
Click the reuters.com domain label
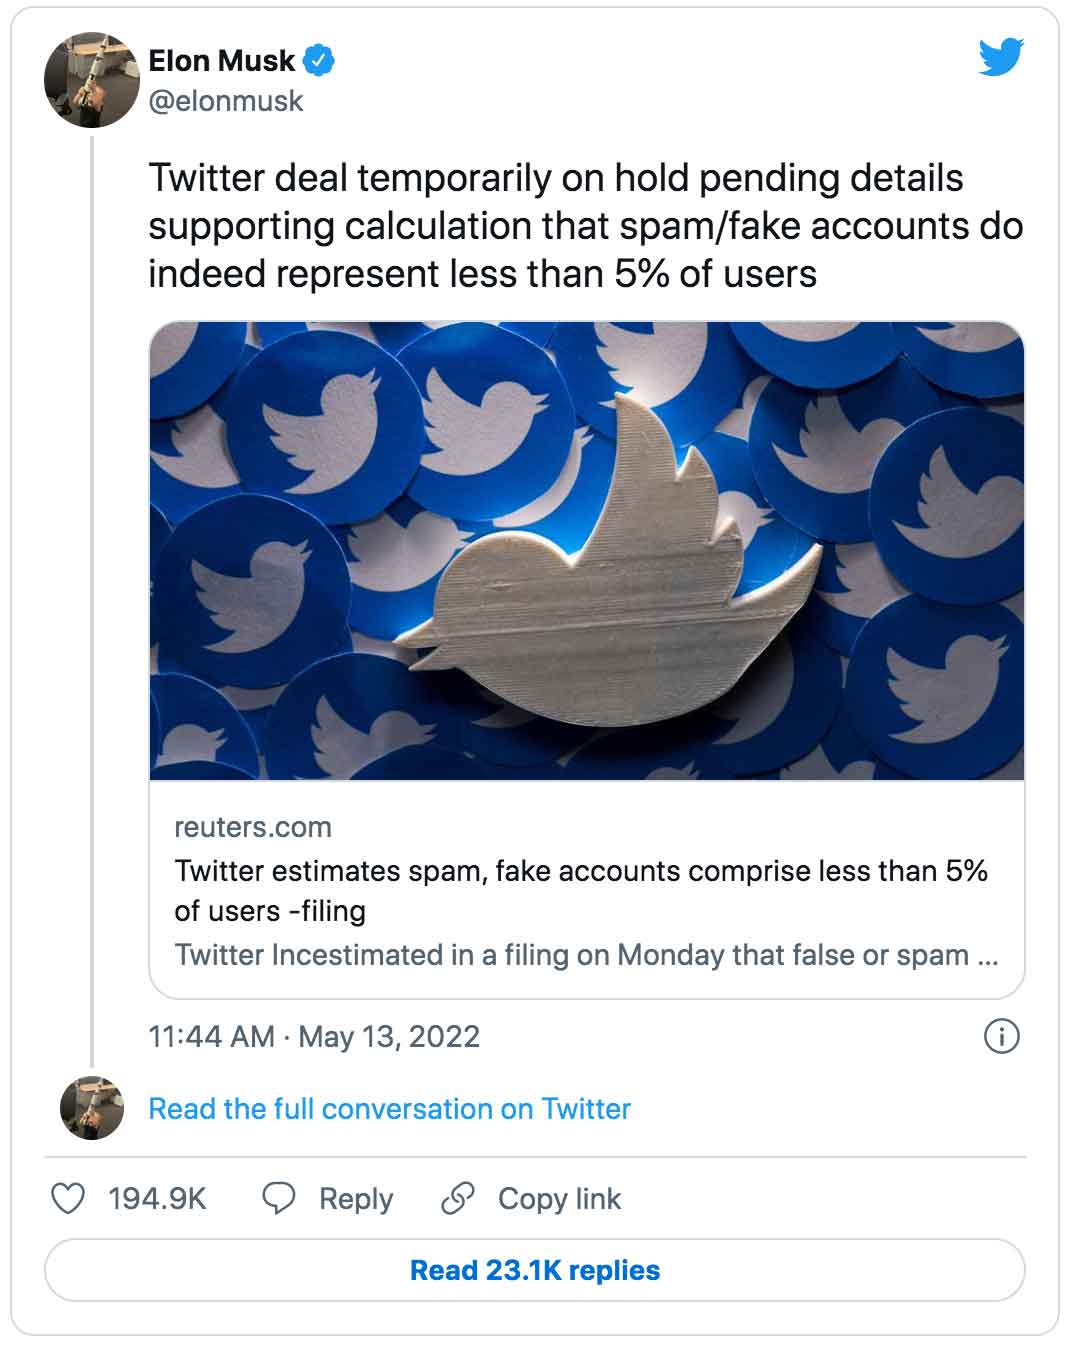(x=253, y=827)
